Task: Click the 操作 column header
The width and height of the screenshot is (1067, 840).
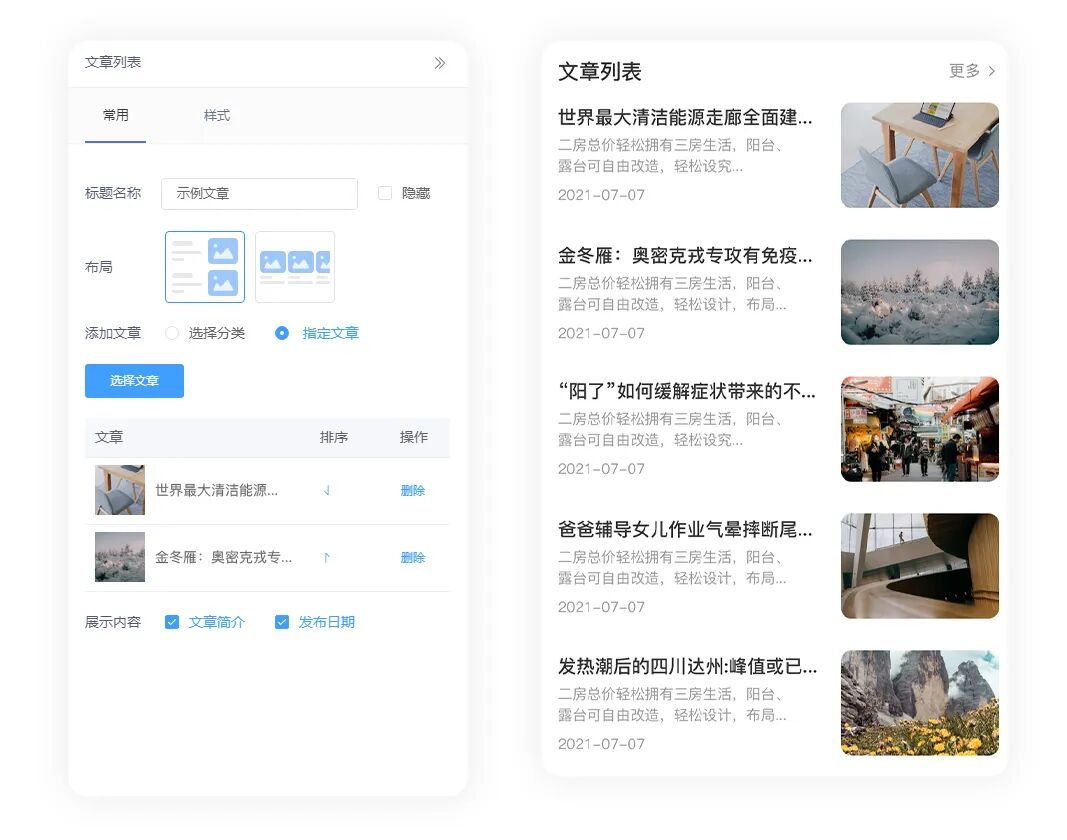Action: (x=413, y=437)
